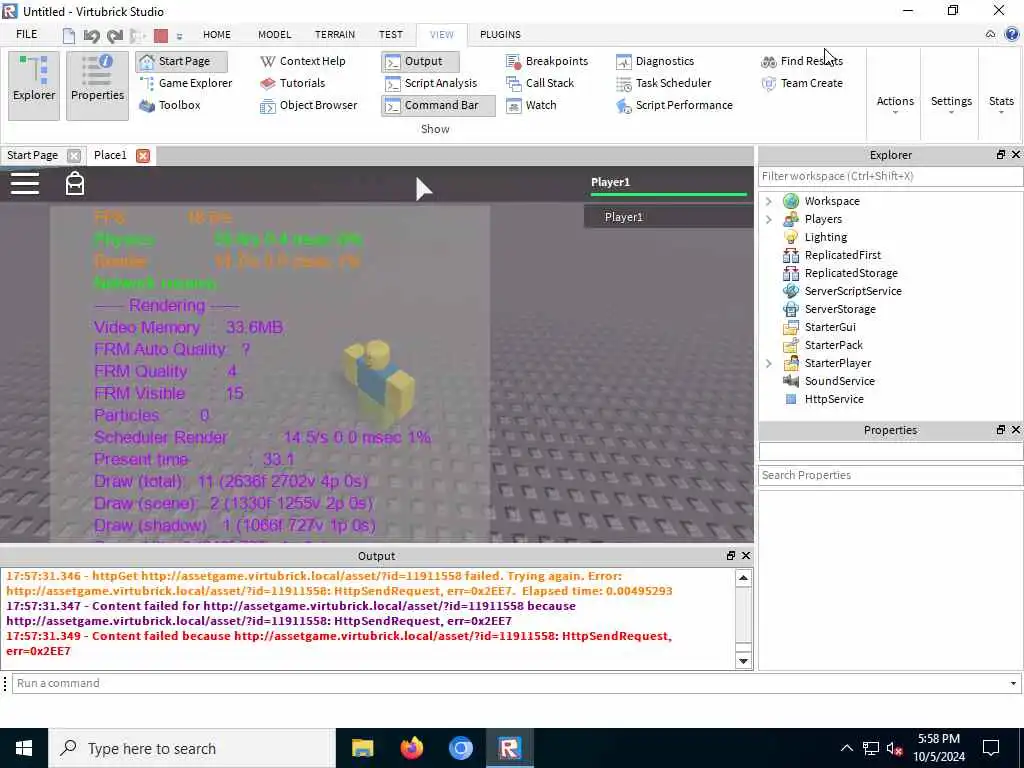
Task: Open quick access toolbar customize arrow
Action: pyautogui.click(x=180, y=37)
